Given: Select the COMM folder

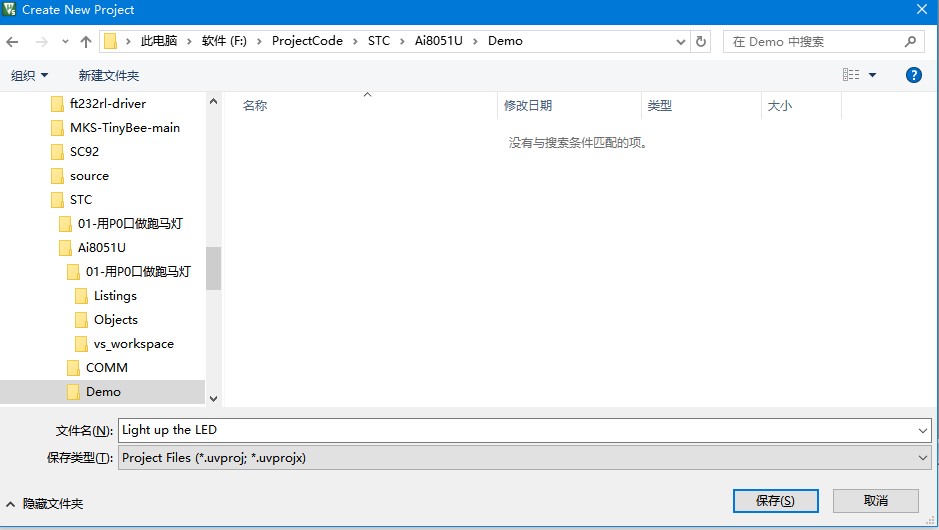Looking at the screenshot, I should (x=107, y=367).
